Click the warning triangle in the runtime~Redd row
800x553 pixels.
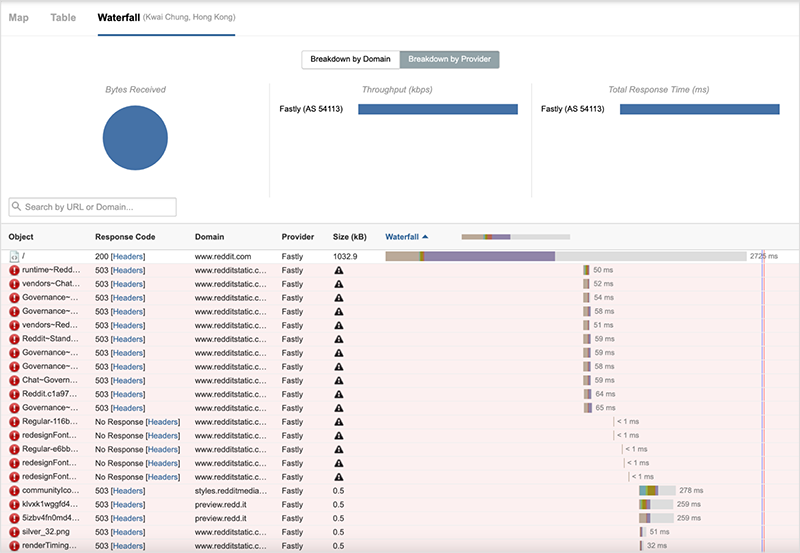(339, 270)
